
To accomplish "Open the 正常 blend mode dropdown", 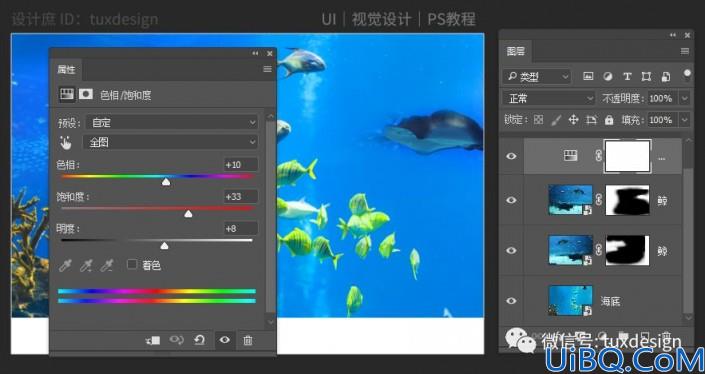I will [549, 98].
